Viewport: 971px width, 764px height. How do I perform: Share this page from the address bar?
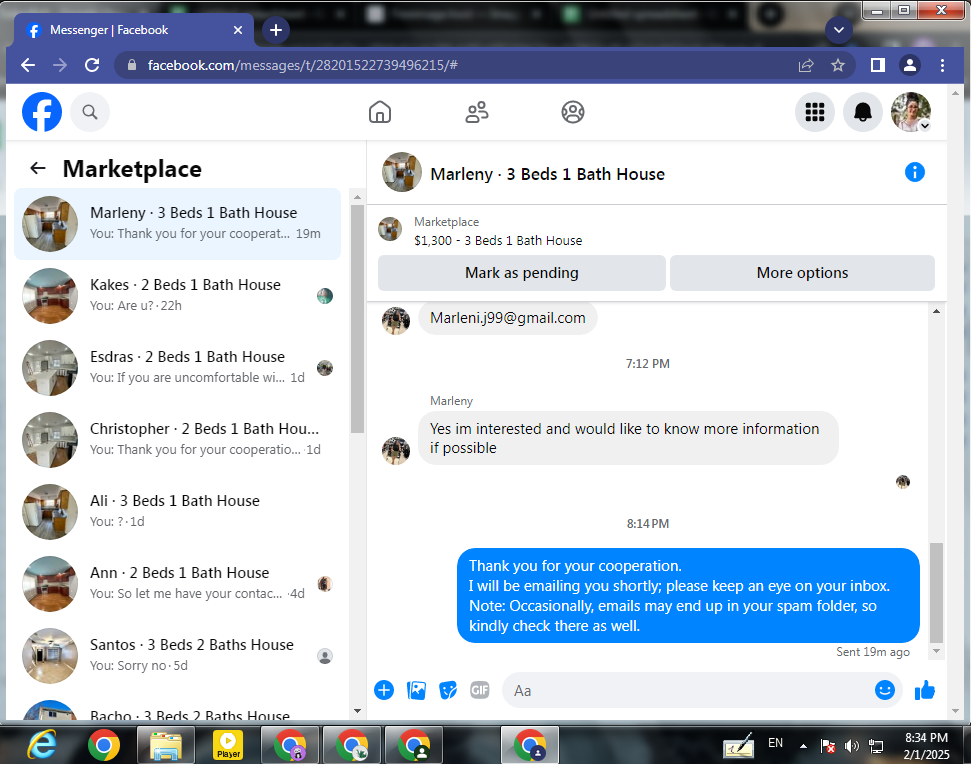(x=806, y=65)
